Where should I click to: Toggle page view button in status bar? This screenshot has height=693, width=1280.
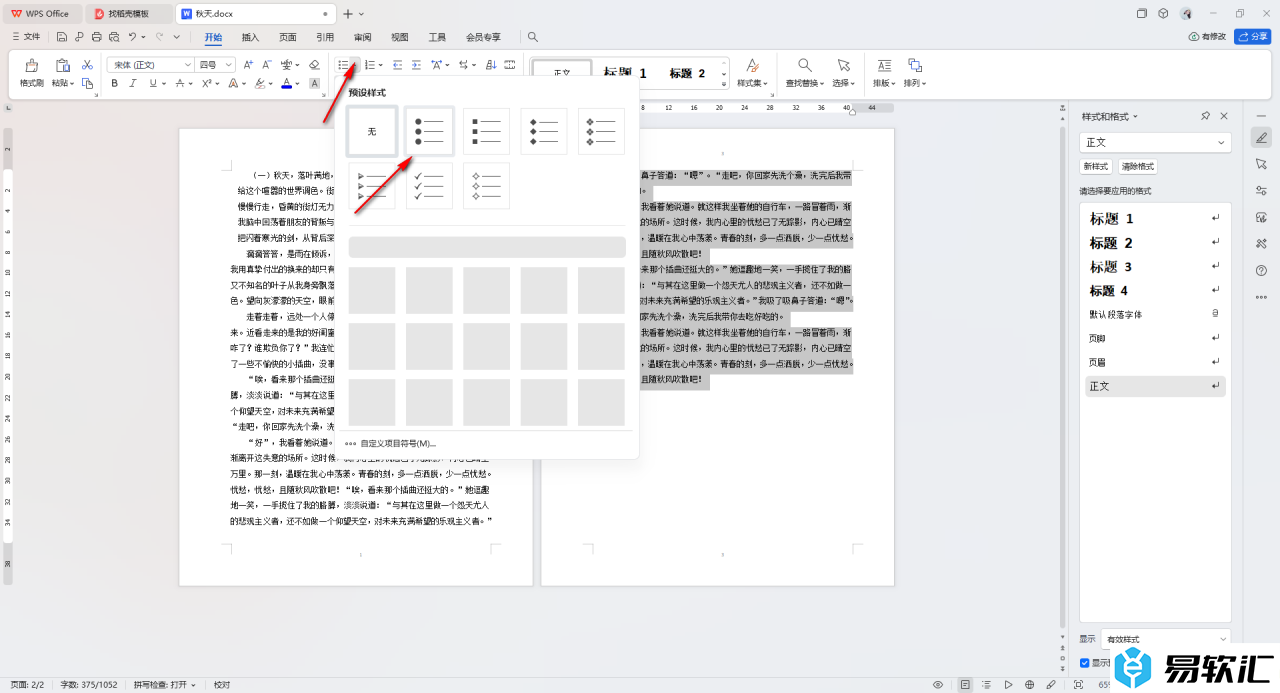(965, 685)
